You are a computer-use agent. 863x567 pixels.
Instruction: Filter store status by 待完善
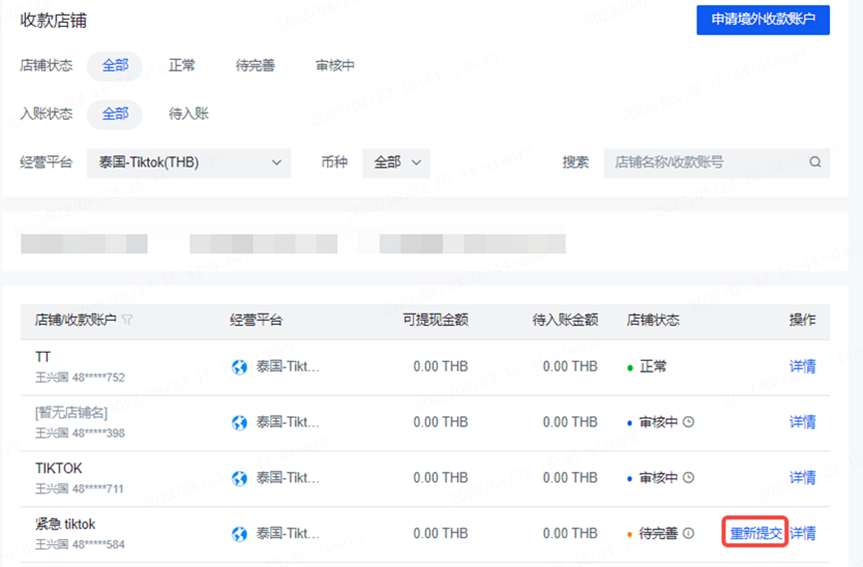tap(255, 66)
